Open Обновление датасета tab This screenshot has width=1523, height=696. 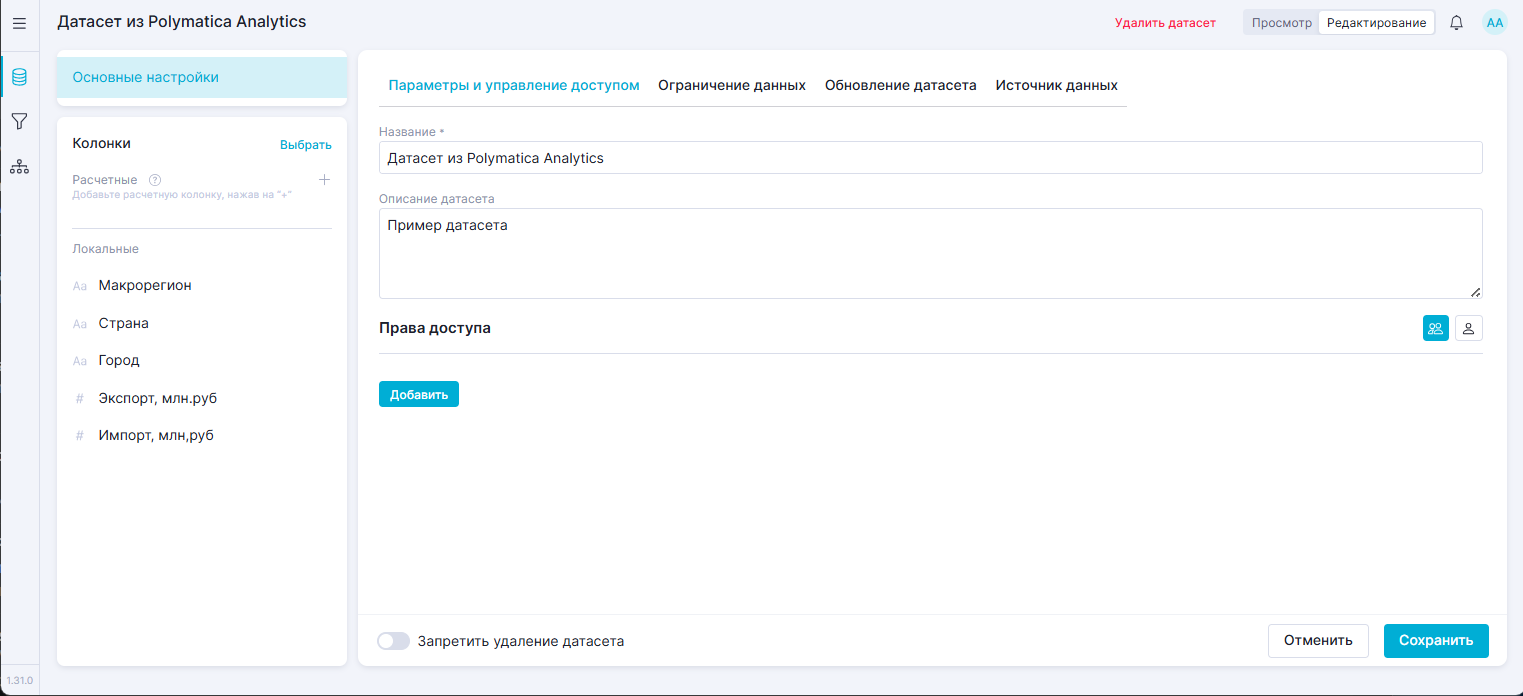900,86
